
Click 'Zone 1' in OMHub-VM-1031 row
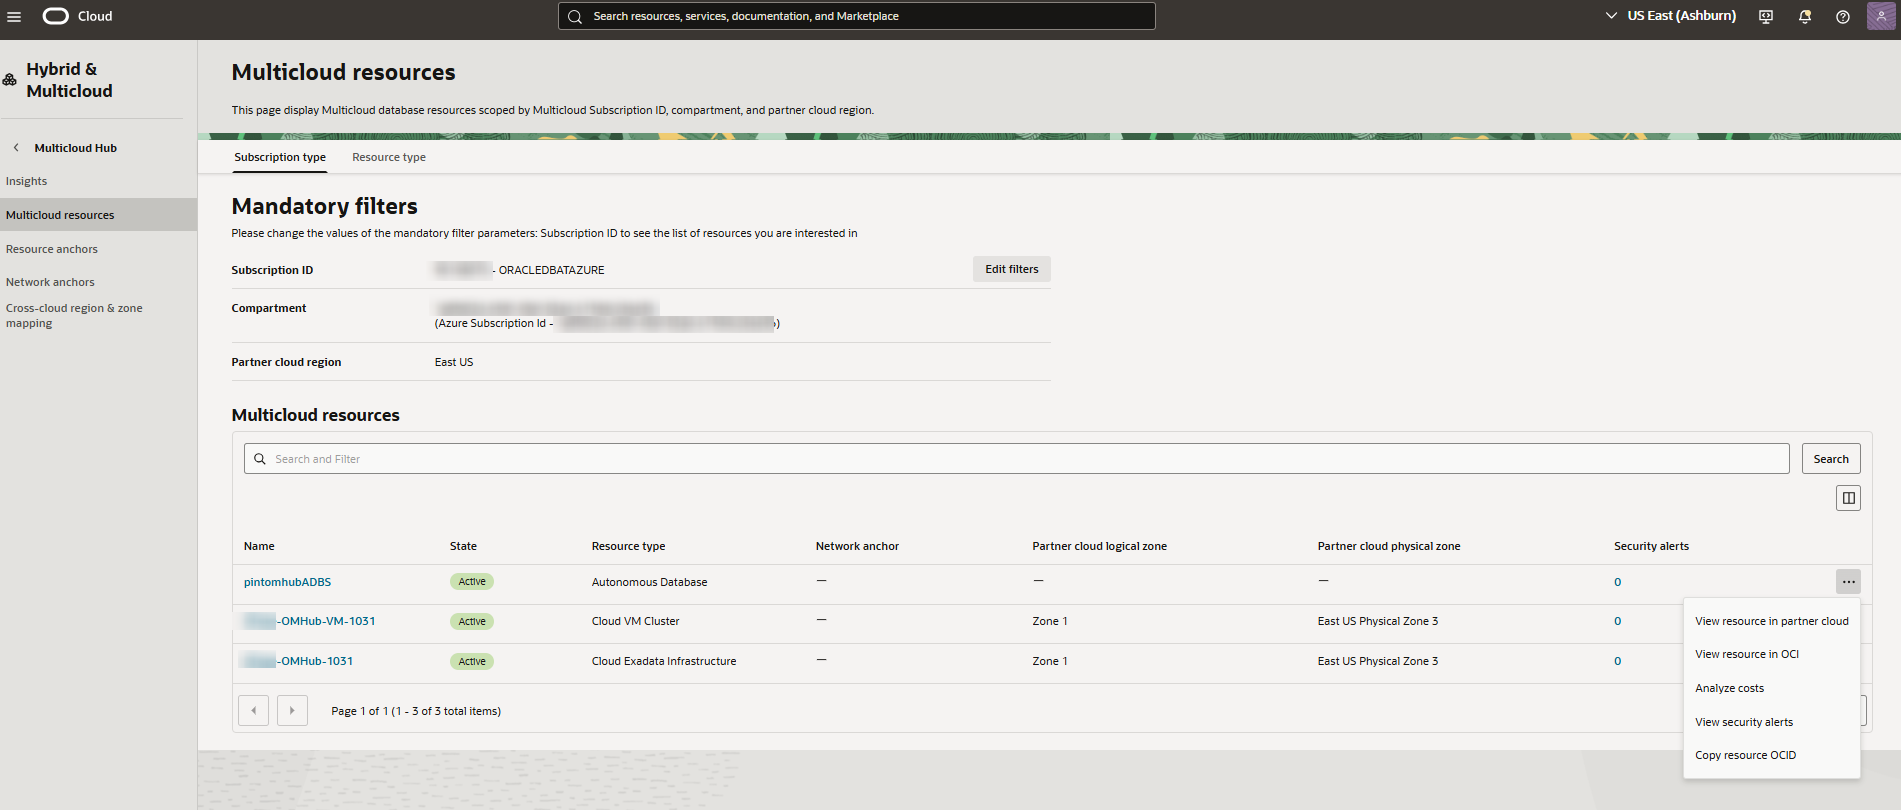pos(1050,621)
